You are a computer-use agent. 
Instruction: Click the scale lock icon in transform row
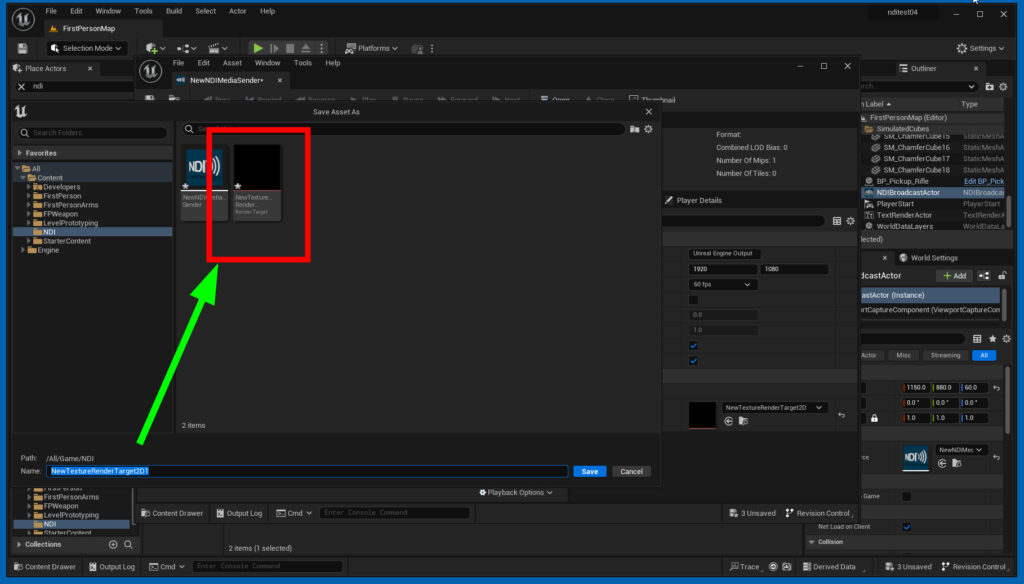pos(874,418)
